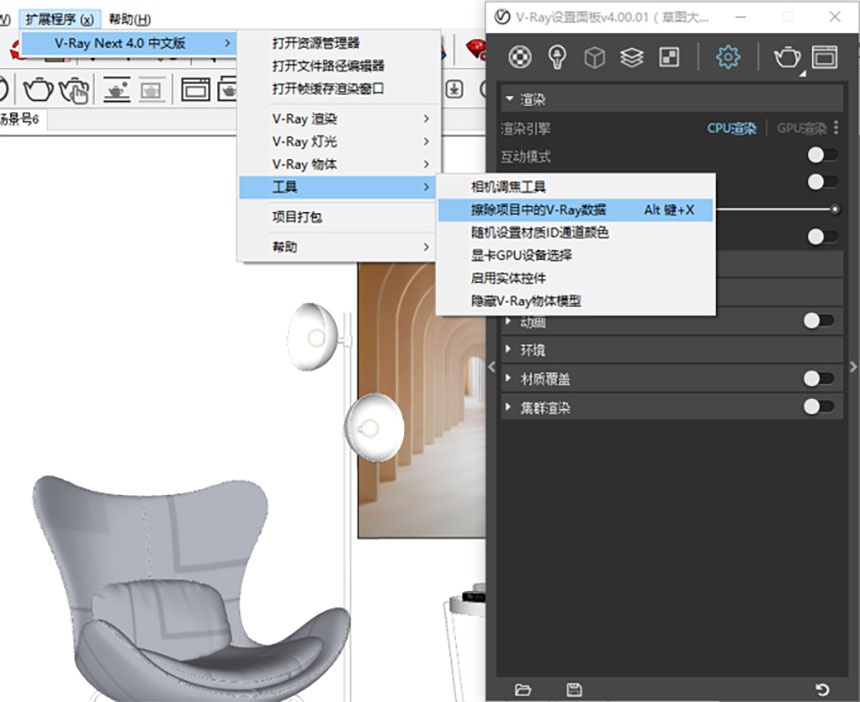
Task: Open the lights bulb icon tab
Action: coord(557,57)
